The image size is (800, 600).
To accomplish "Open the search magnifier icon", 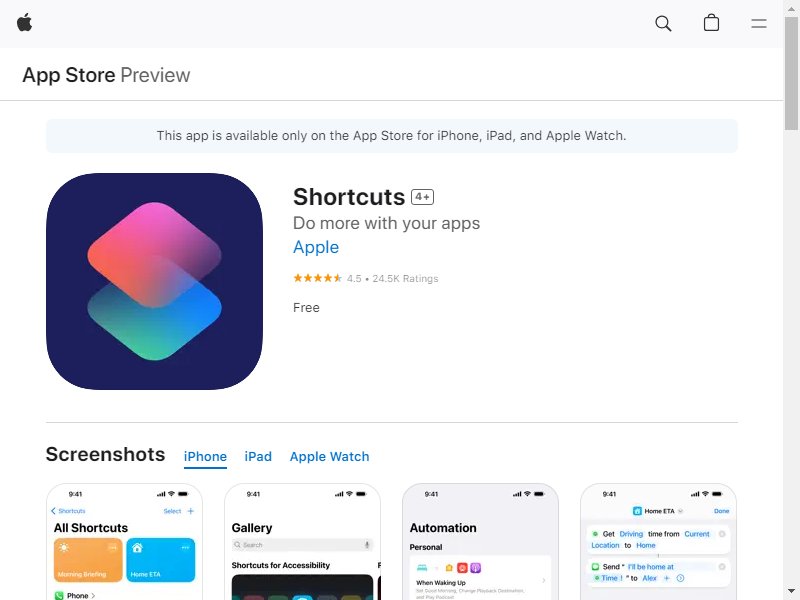I will click(663, 23).
